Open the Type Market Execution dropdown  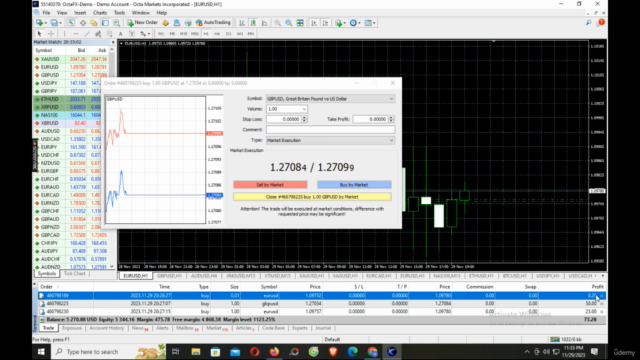tap(391, 140)
